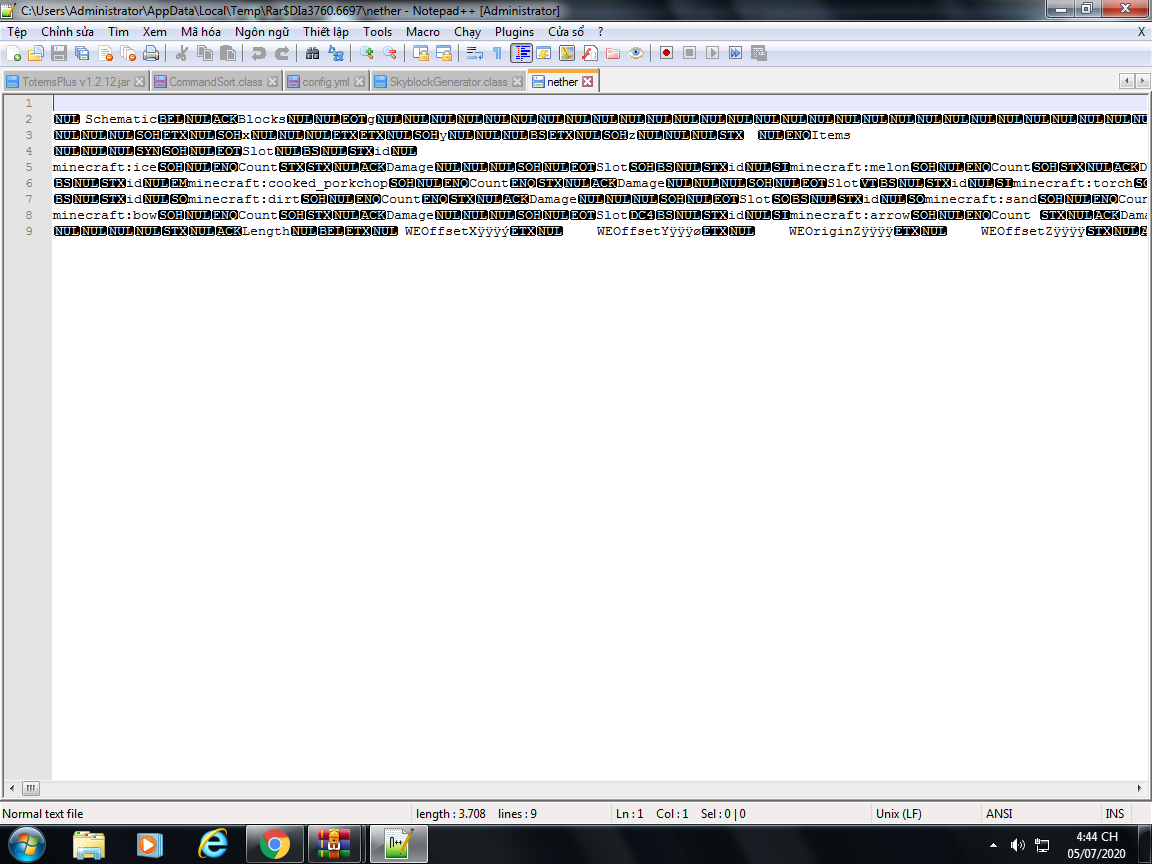Toggle word wrap in the toolbar
Image resolution: width=1152 pixels, height=864 pixels.
475,53
